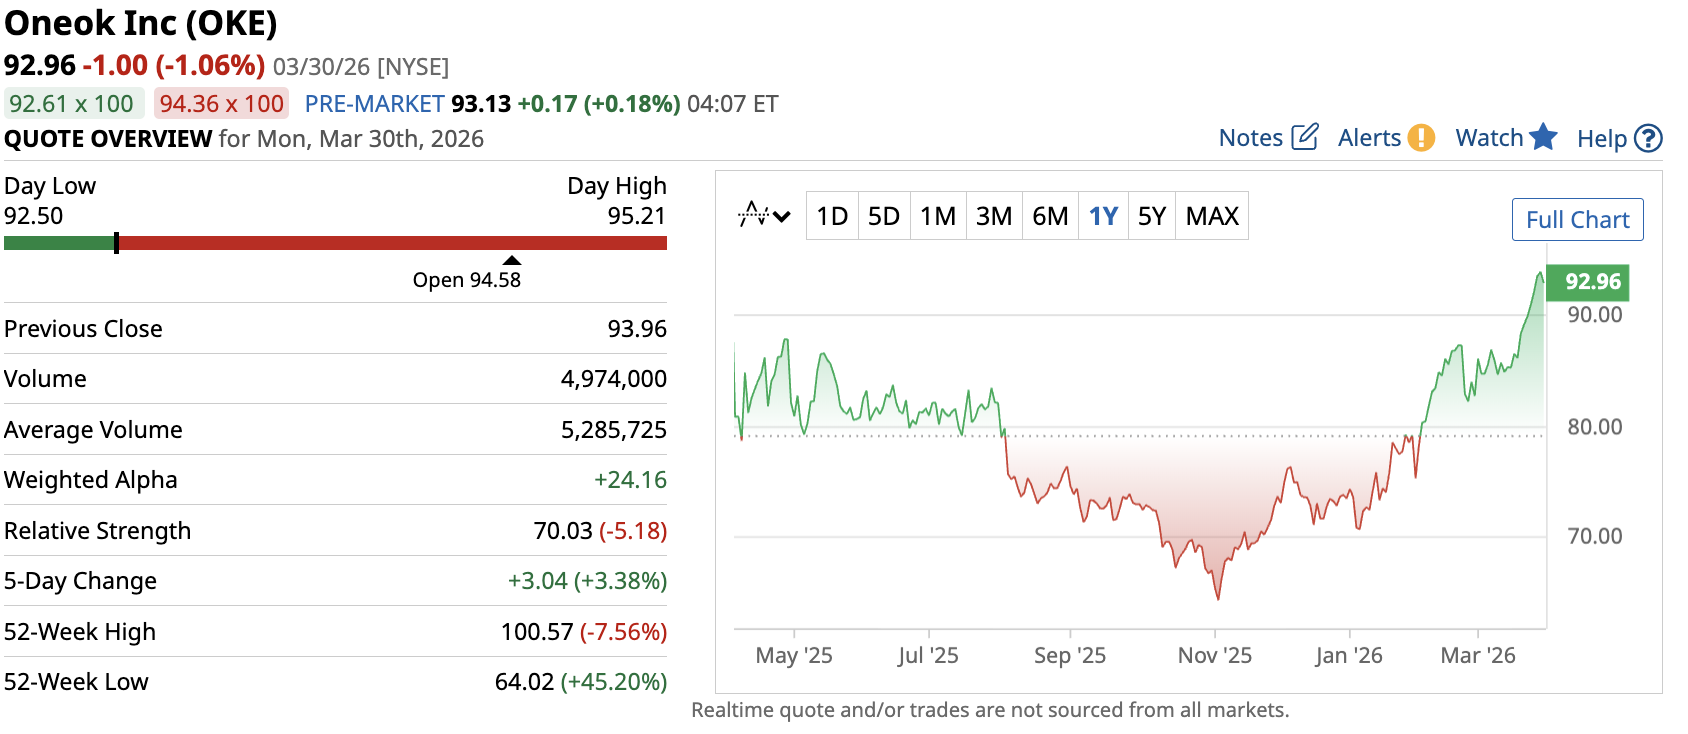Open the Alerts link
This screenshot has width=1688, height=734.
[x=1369, y=138]
